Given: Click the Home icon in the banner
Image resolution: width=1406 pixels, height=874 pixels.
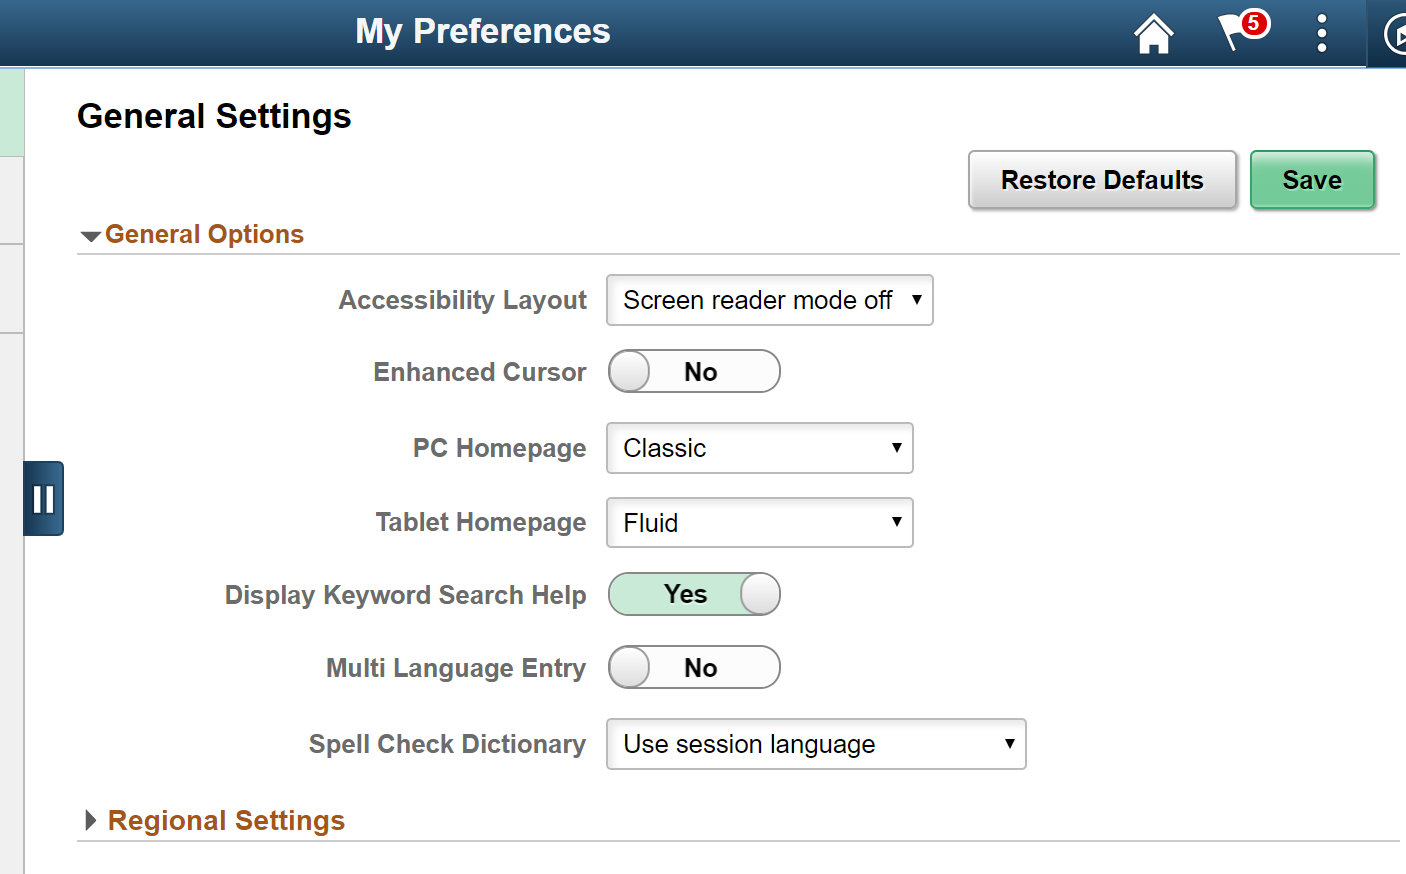Looking at the screenshot, I should 1153,33.
